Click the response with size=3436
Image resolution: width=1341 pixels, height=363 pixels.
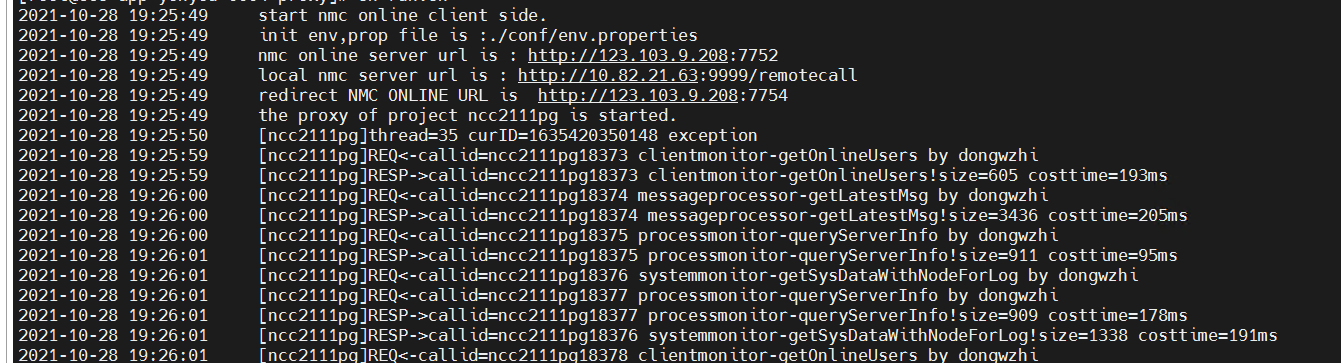pos(723,215)
